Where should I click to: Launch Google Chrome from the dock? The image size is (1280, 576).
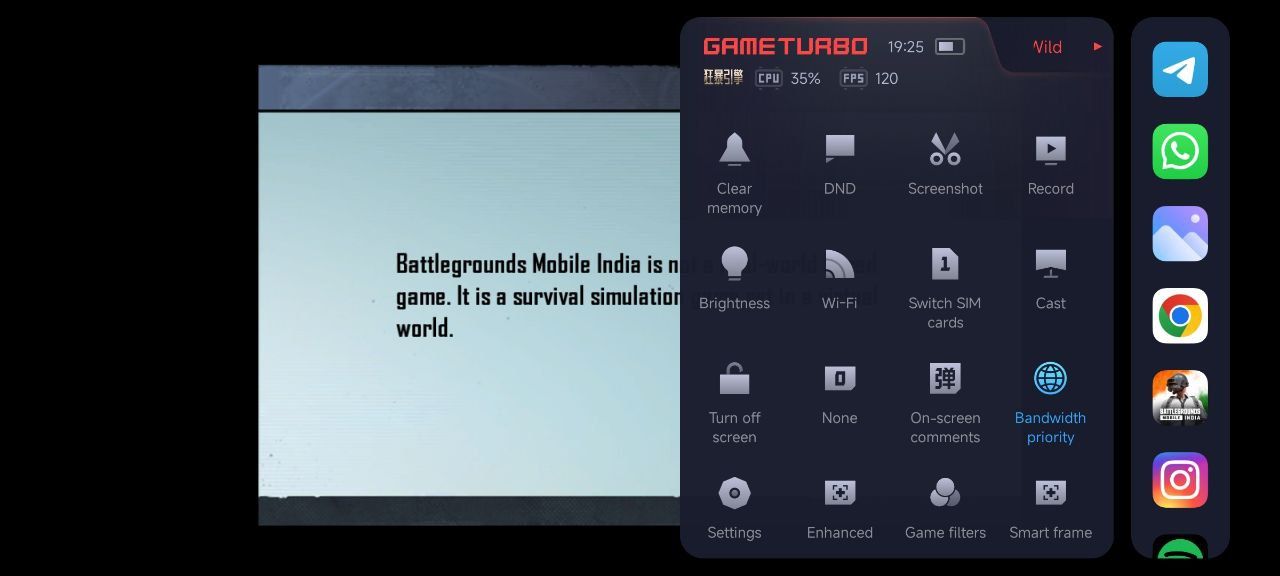[x=1180, y=316]
